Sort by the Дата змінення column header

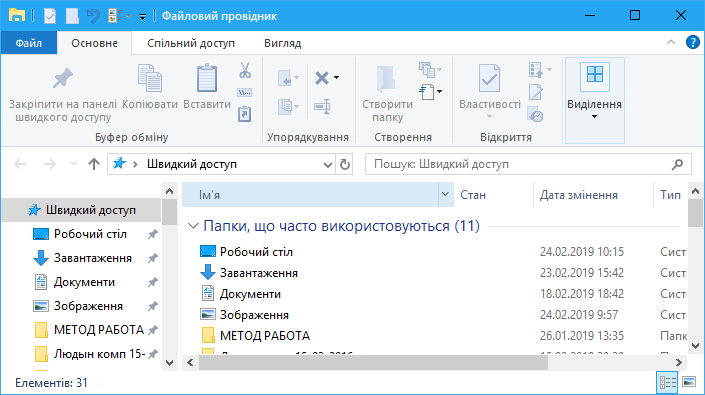pos(593,195)
